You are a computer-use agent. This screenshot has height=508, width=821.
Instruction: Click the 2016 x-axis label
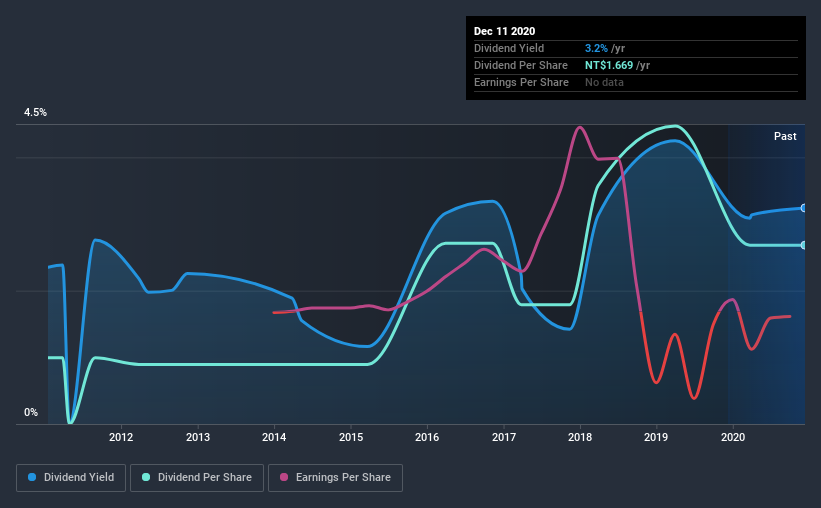click(427, 437)
